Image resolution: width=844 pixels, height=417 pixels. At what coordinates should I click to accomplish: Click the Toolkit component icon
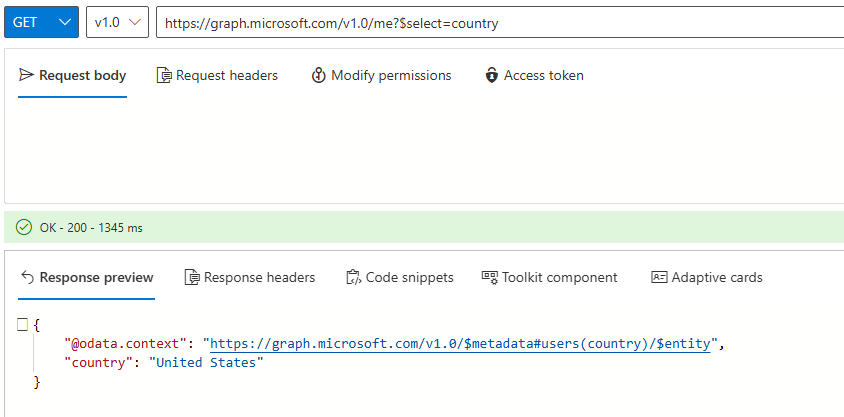(489, 277)
